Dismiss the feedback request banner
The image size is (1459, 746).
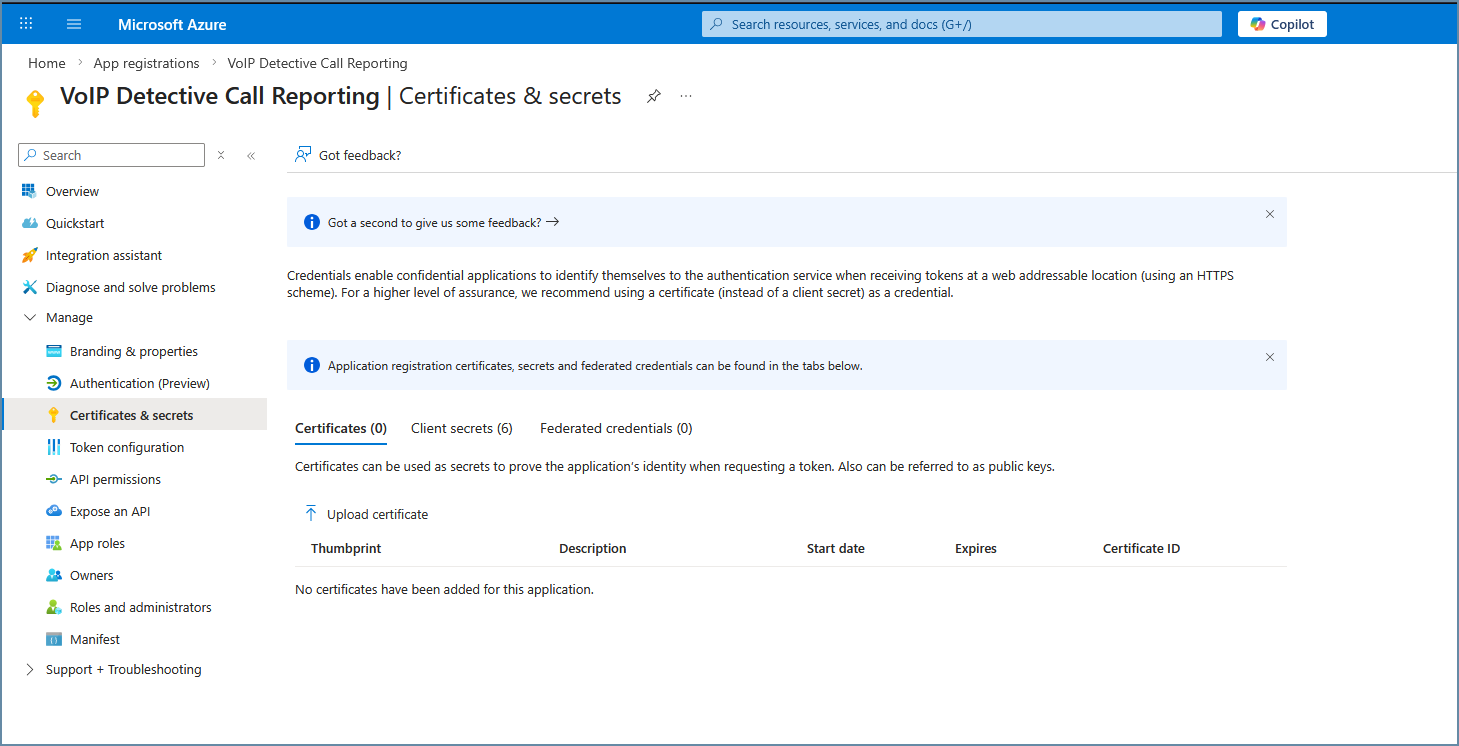tap(1270, 214)
